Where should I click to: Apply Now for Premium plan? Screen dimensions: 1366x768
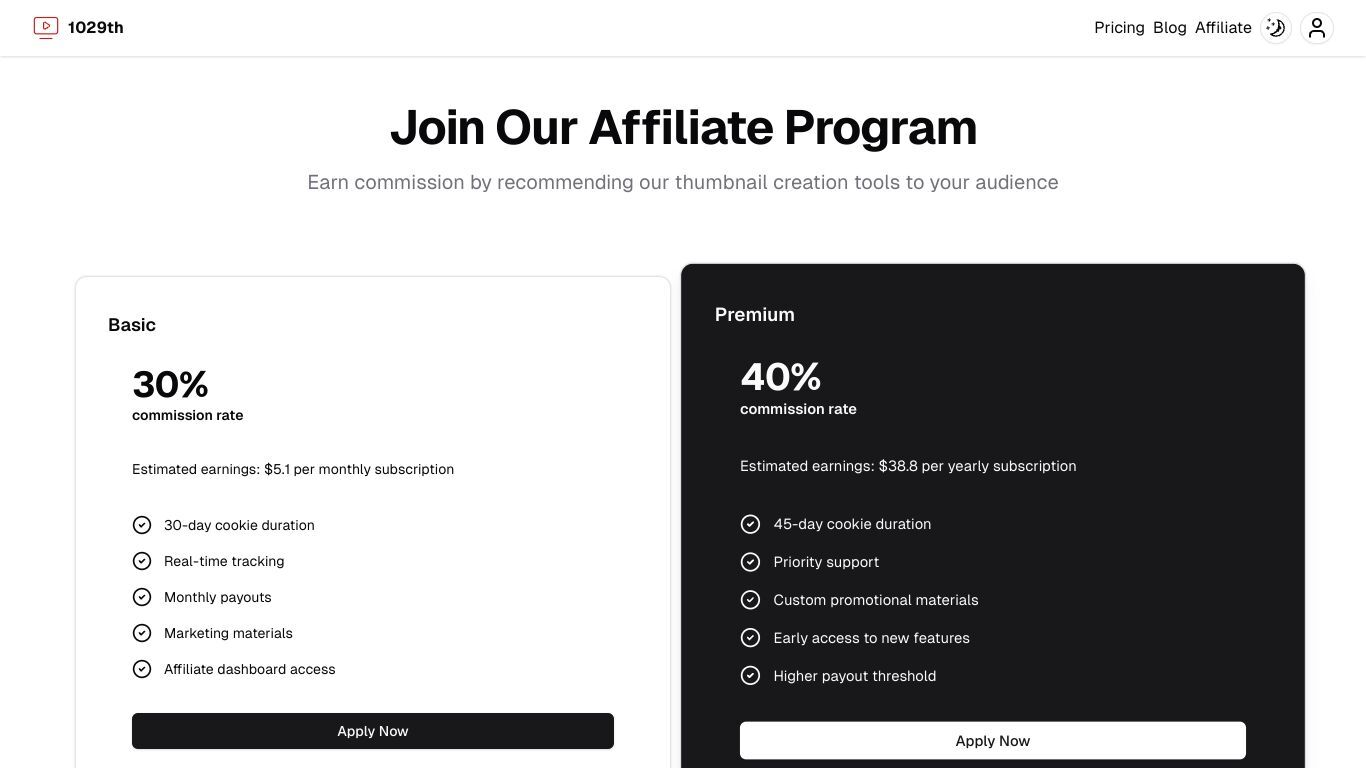993,741
